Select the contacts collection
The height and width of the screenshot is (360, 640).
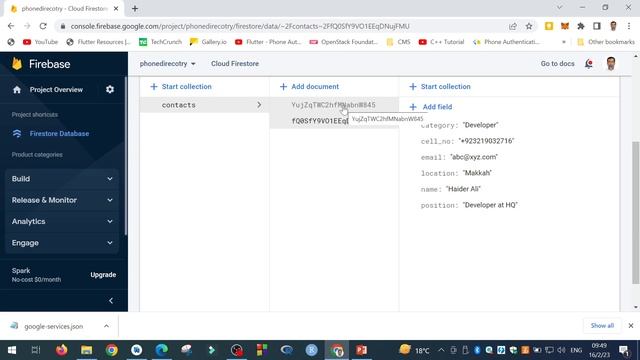pyautogui.click(x=204, y=105)
